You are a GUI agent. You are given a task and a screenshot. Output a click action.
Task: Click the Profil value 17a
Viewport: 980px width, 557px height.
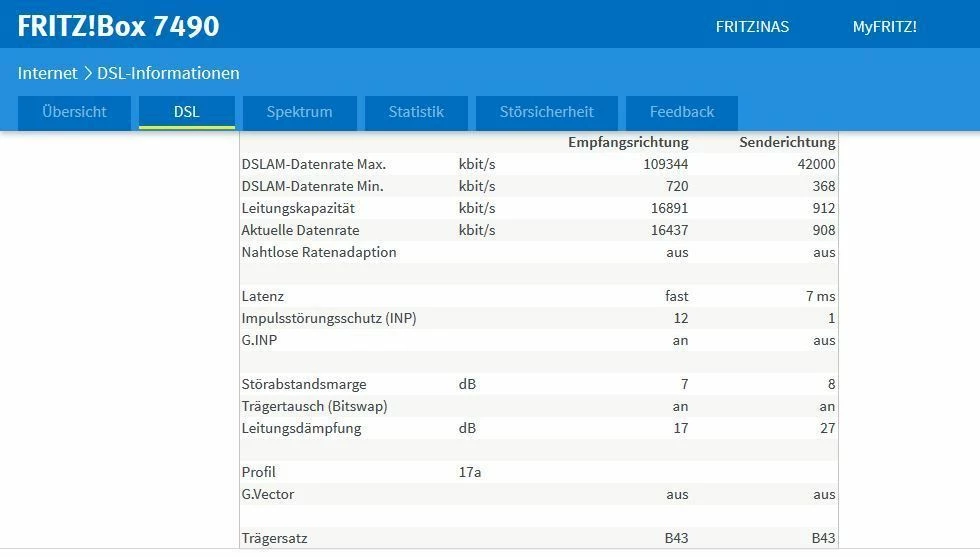click(x=470, y=472)
